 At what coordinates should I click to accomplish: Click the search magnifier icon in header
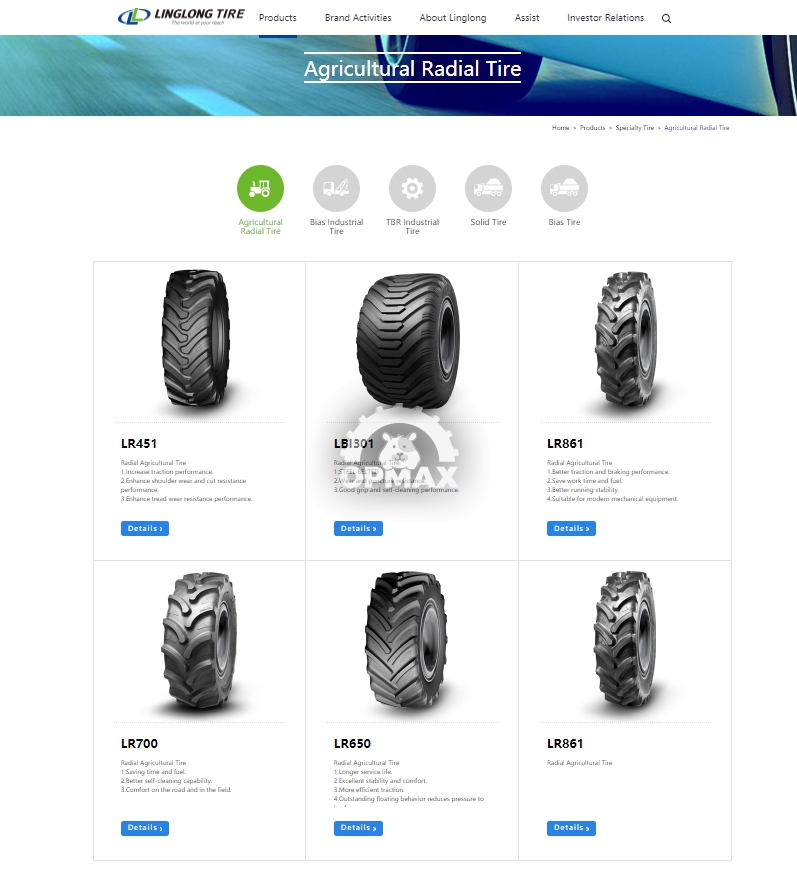click(x=666, y=18)
